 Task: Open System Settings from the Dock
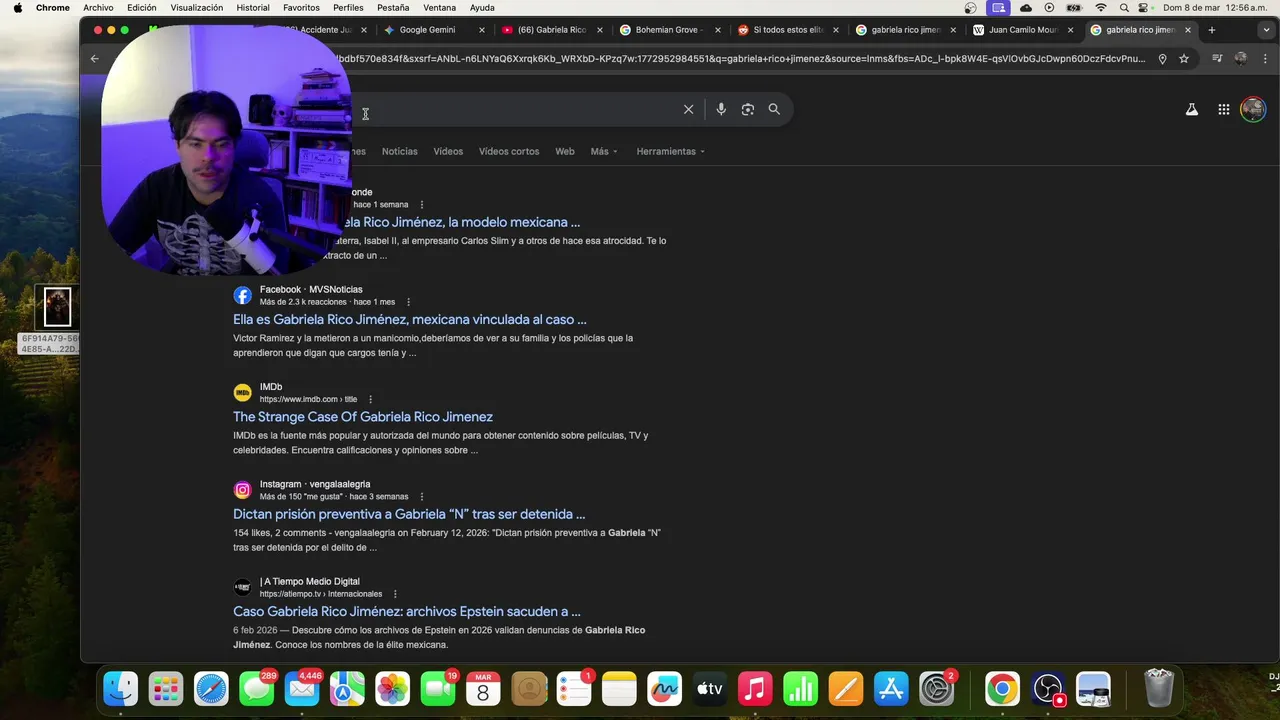[x=936, y=688]
